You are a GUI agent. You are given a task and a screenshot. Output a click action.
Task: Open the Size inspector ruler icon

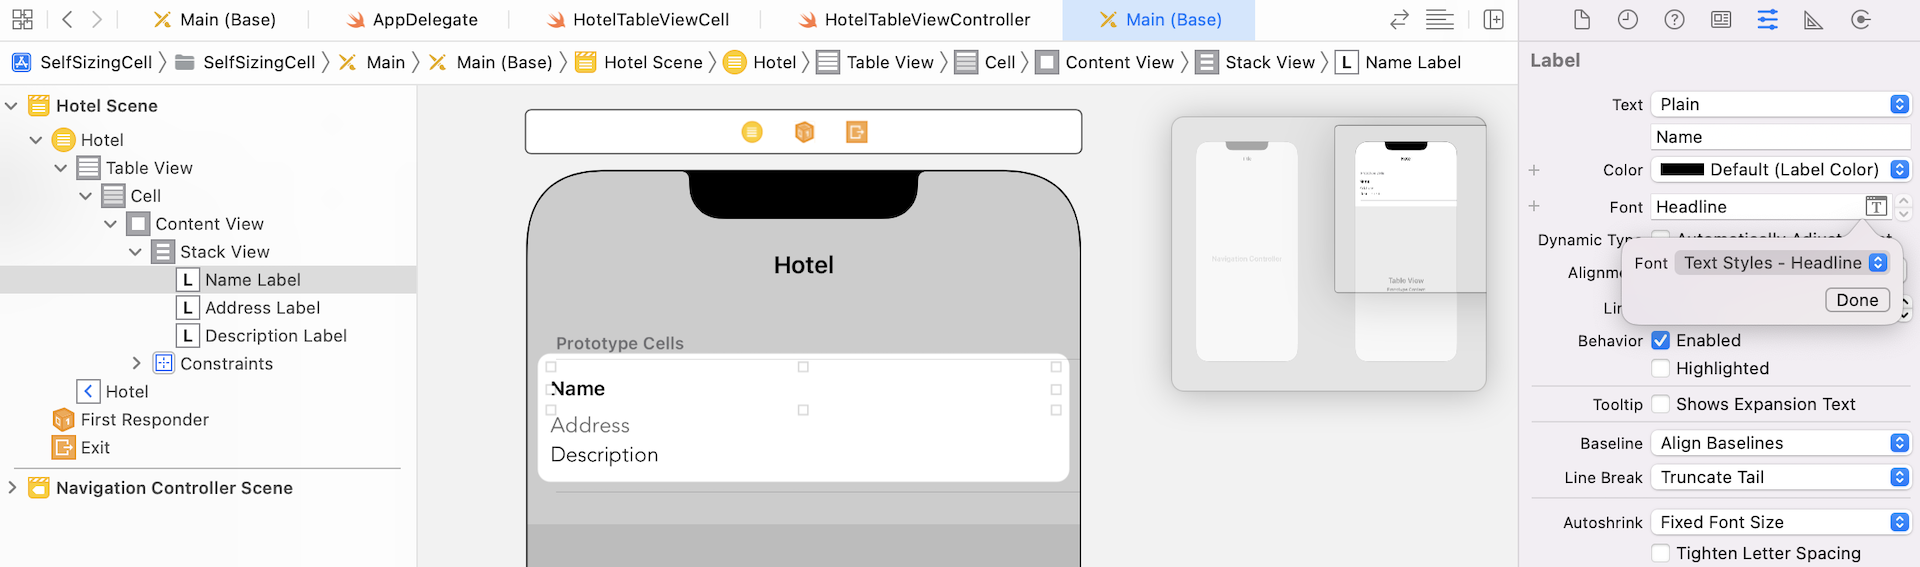point(1813,20)
